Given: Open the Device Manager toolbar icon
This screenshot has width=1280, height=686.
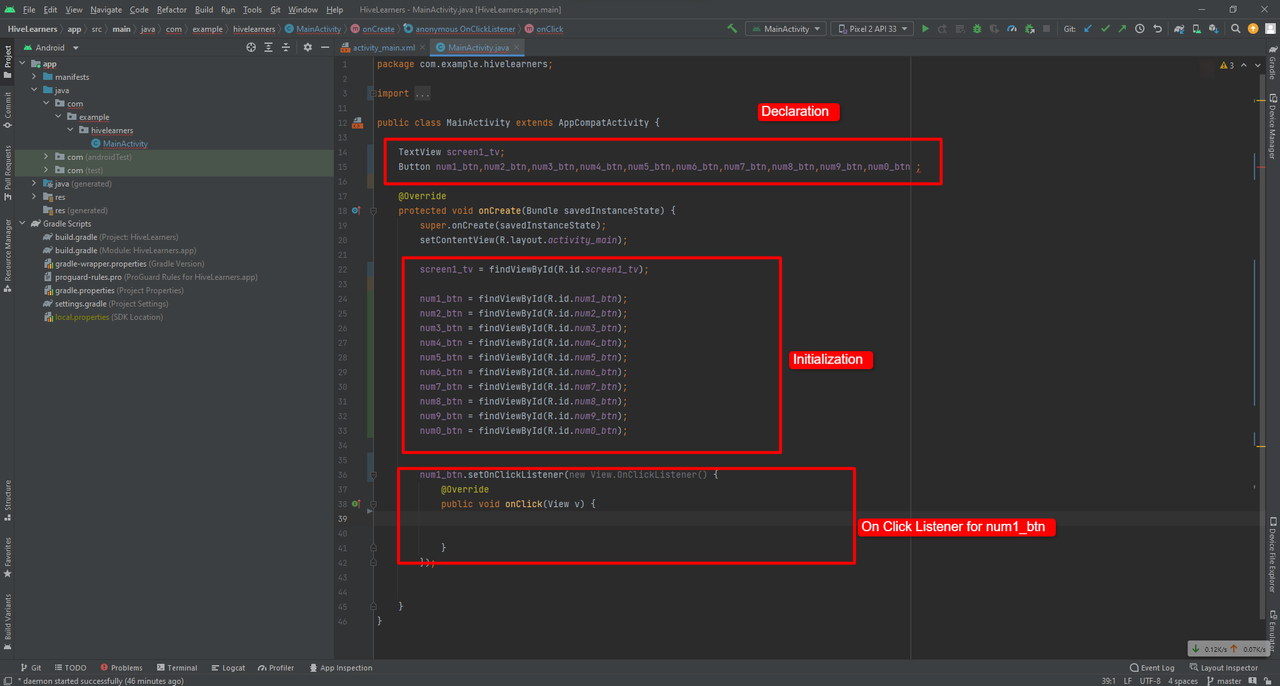Looking at the screenshot, I should [x=1196, y=29].
